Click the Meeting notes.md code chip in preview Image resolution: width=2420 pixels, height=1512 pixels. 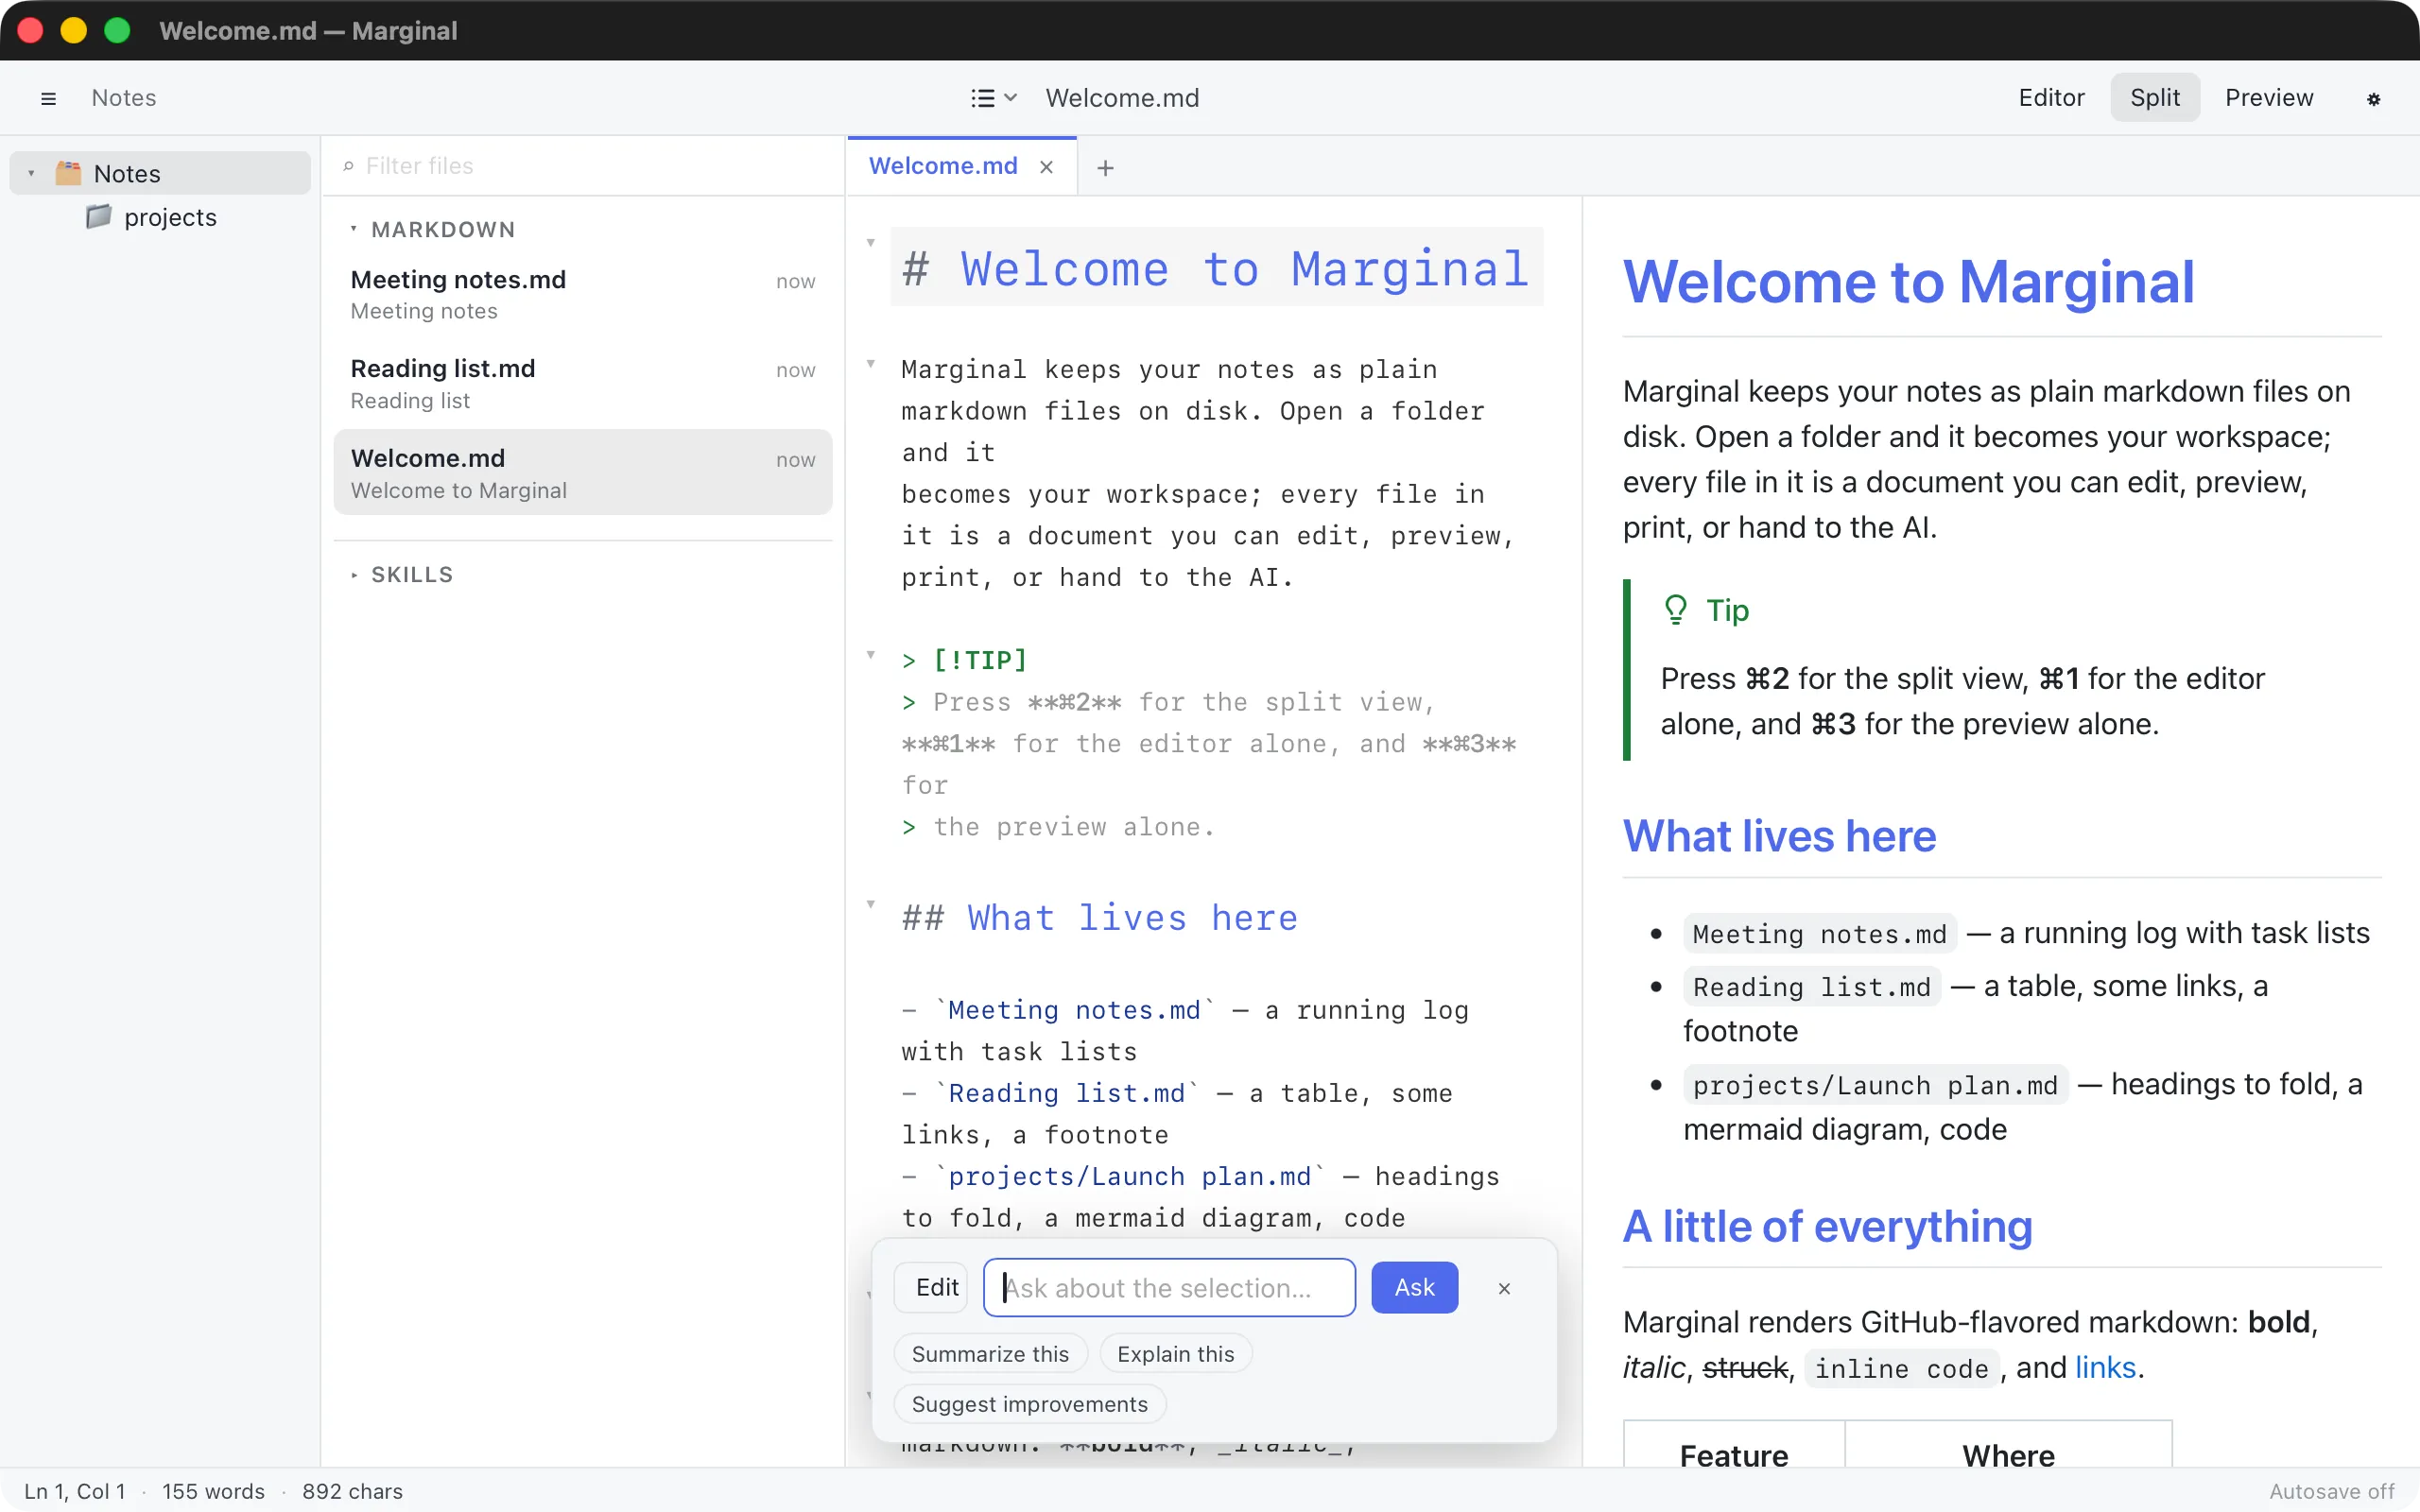click(x=1820, y=934)
